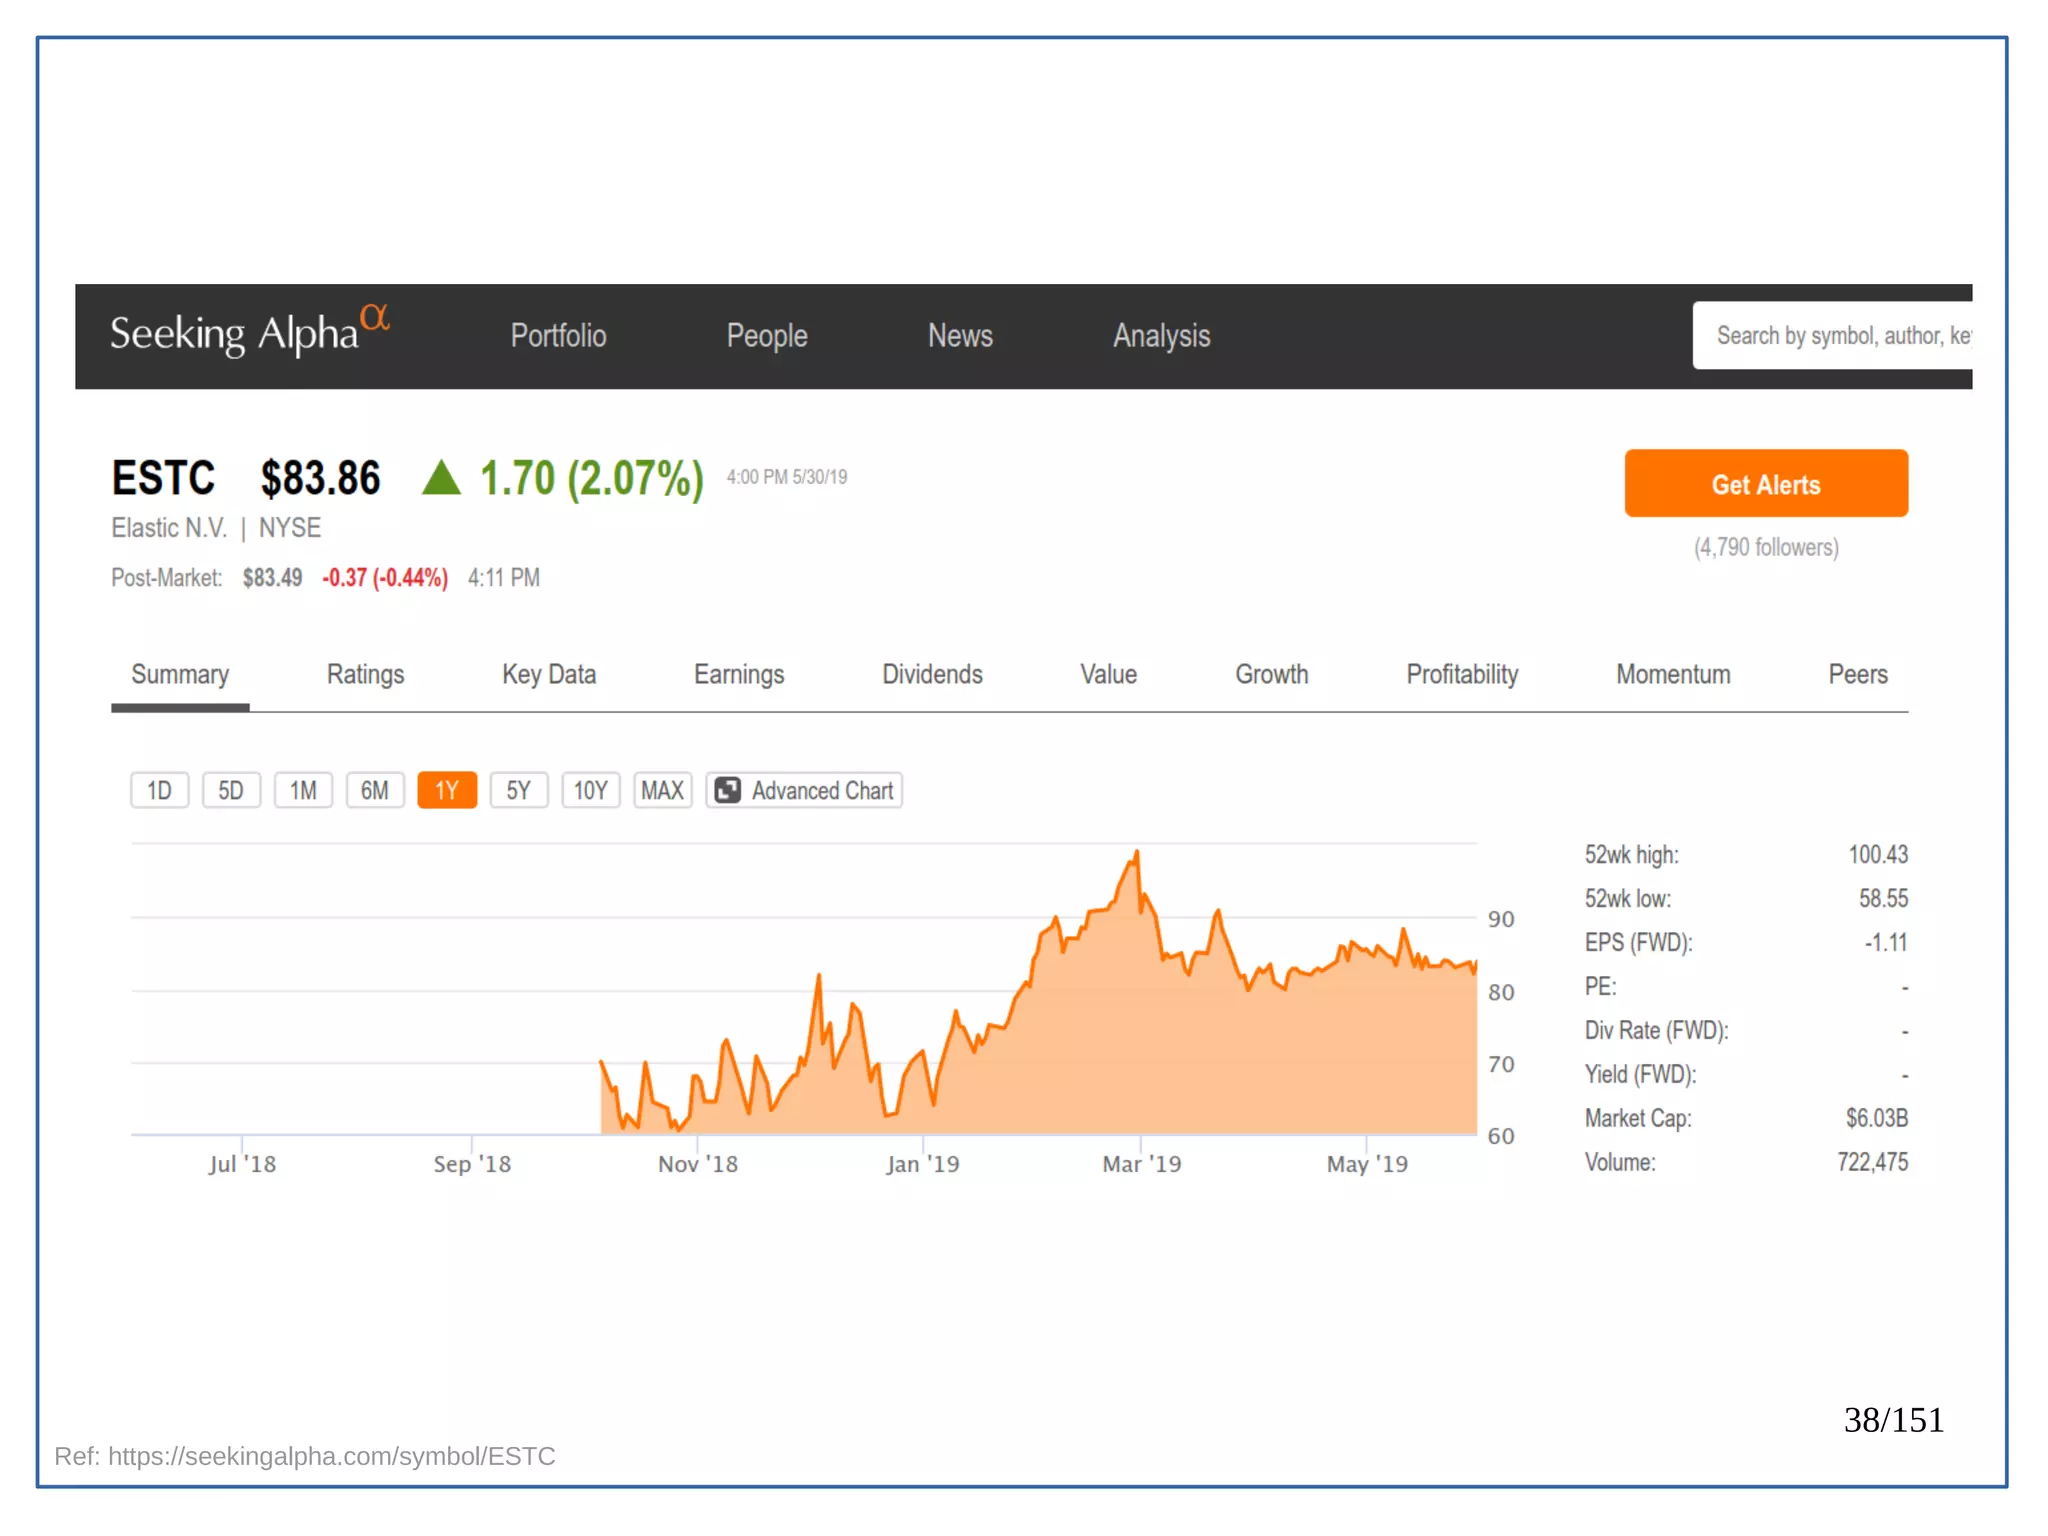Screen dimensions: 2048x1536
Task: Switch to the Ratings tab
Action: coord(365,675)
